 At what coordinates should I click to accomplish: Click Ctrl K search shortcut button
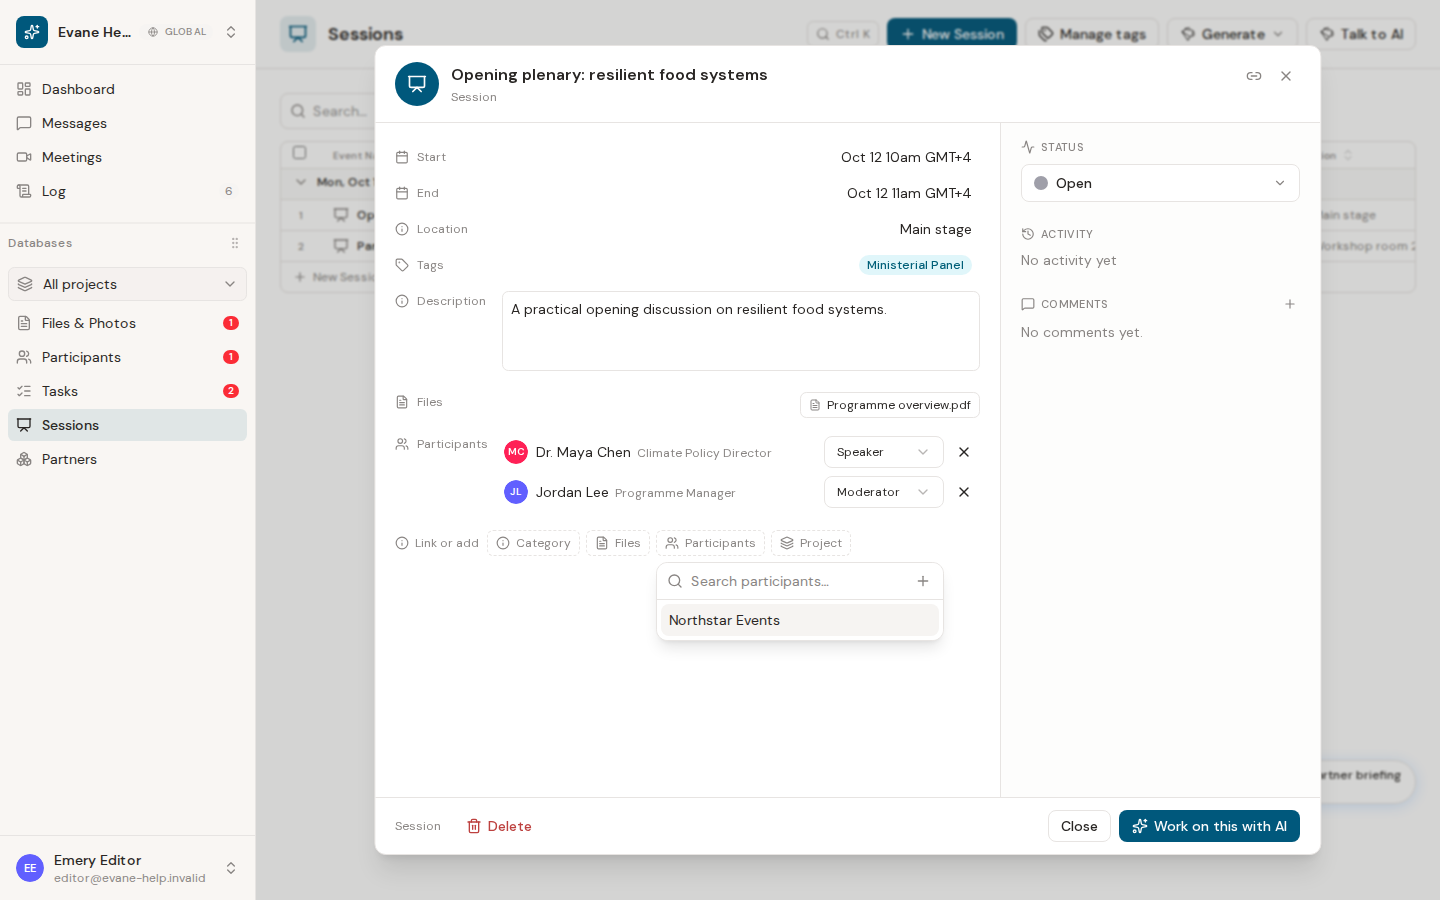[843, 34]
